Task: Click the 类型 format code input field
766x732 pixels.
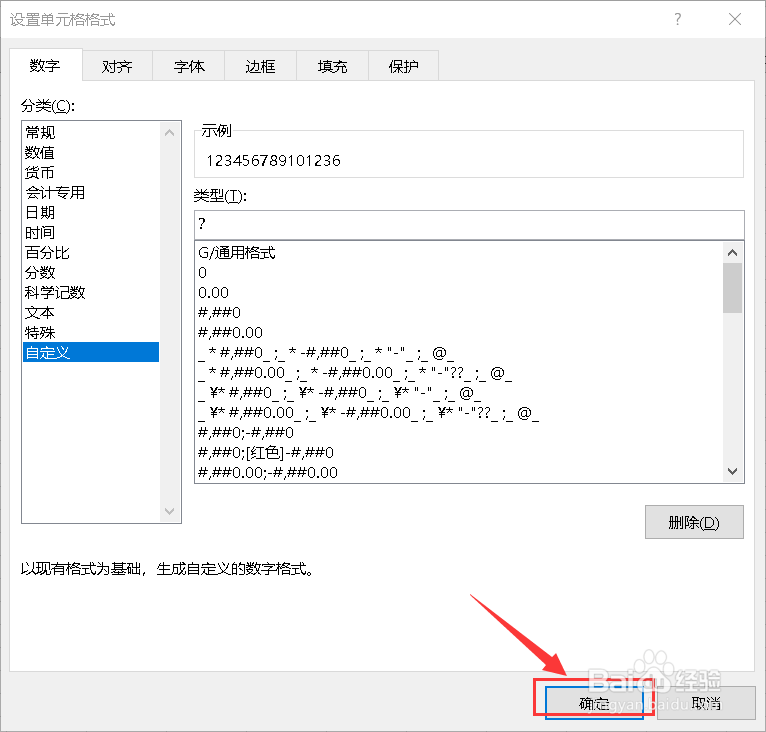Action: 469,225
